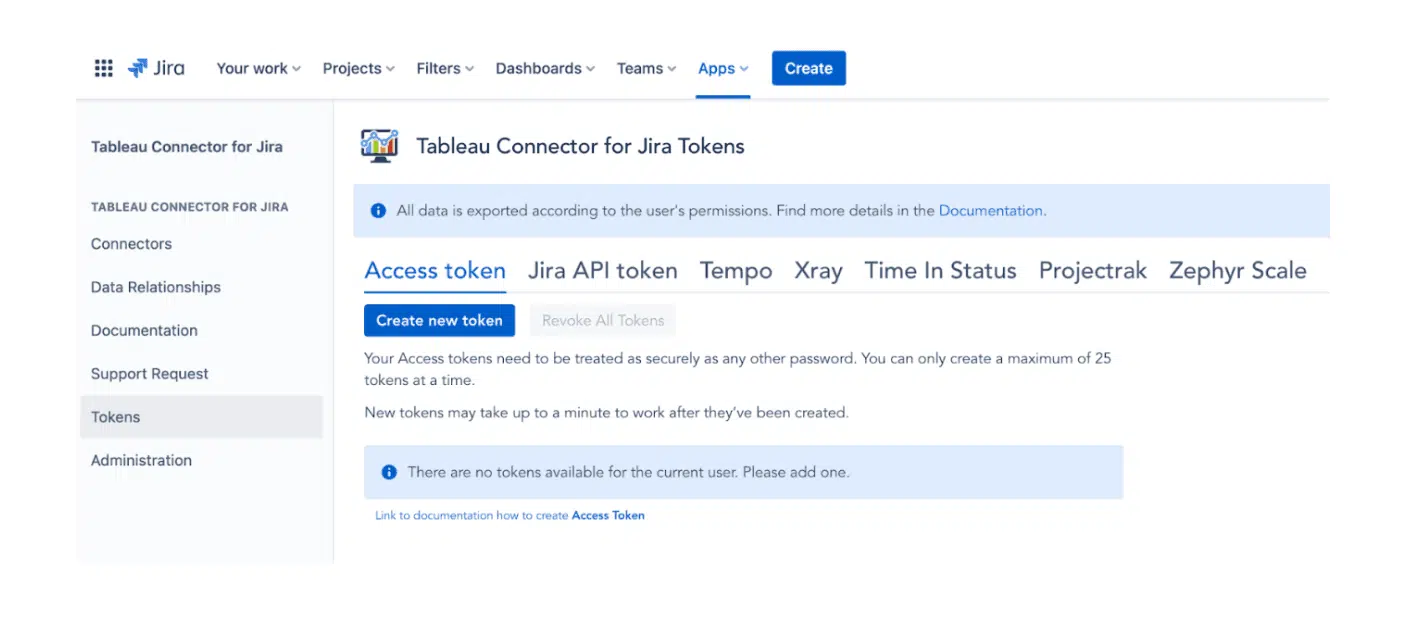Click the Tableau Connector for Jira sidebar title
The image size is (1426, 624).
(187, 146)
